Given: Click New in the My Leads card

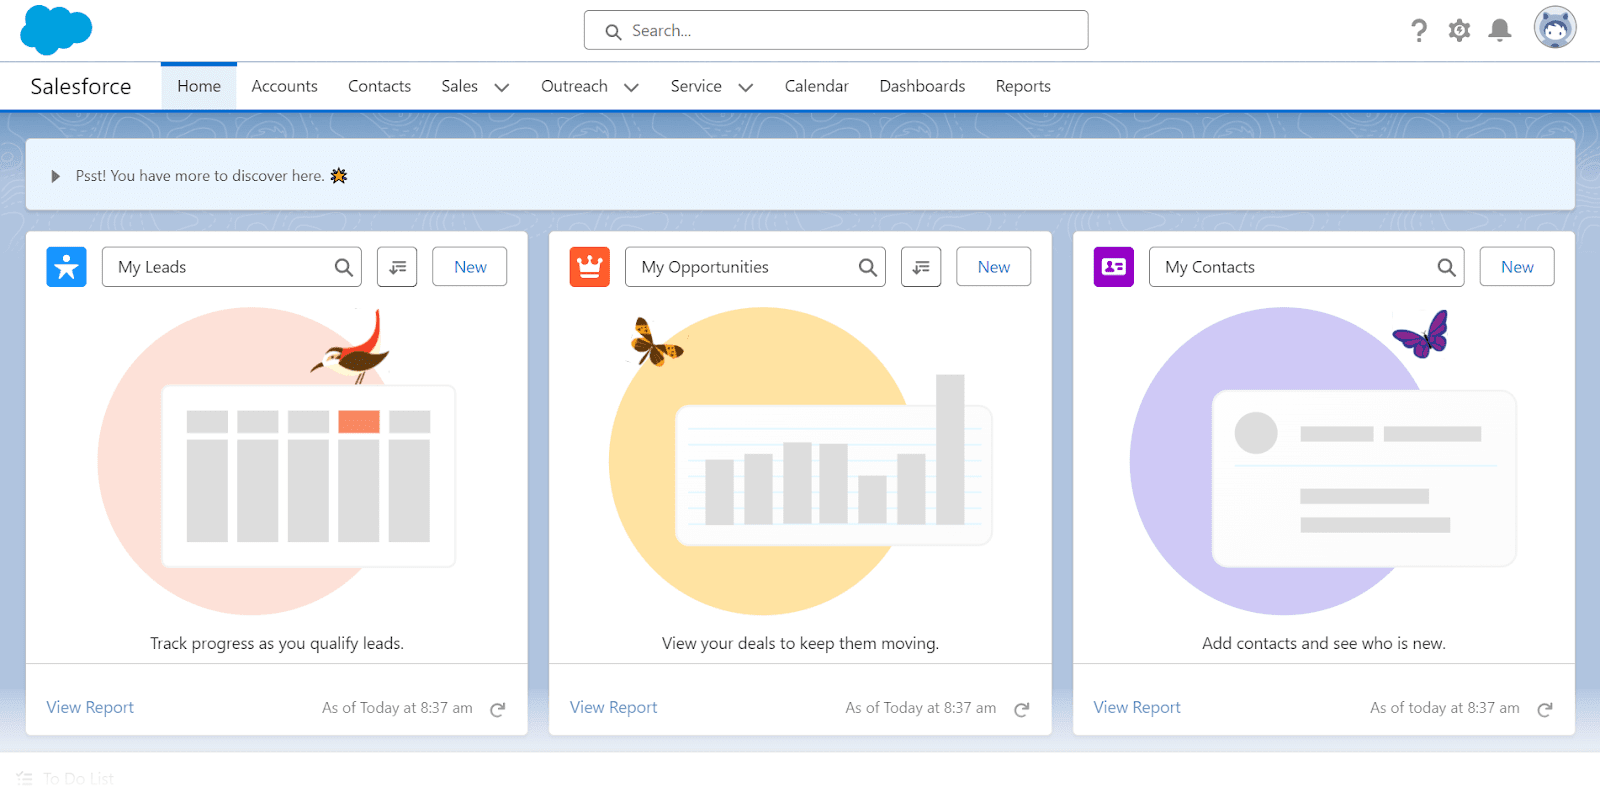Looking at the screenshot, I should (x=470, y=267).
